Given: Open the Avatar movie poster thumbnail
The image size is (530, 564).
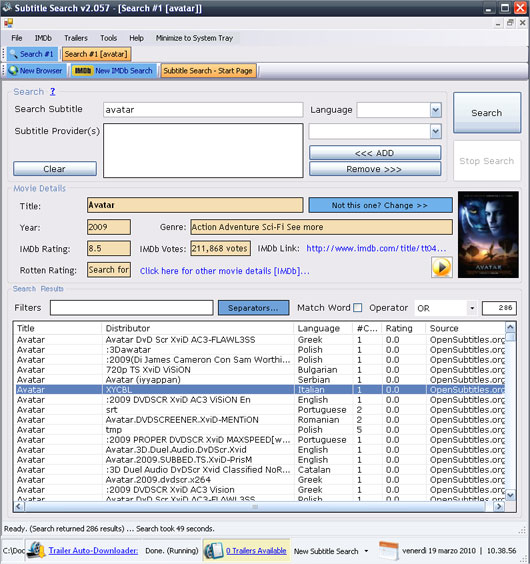Looking at the screenshot, I should coord(488,235).
